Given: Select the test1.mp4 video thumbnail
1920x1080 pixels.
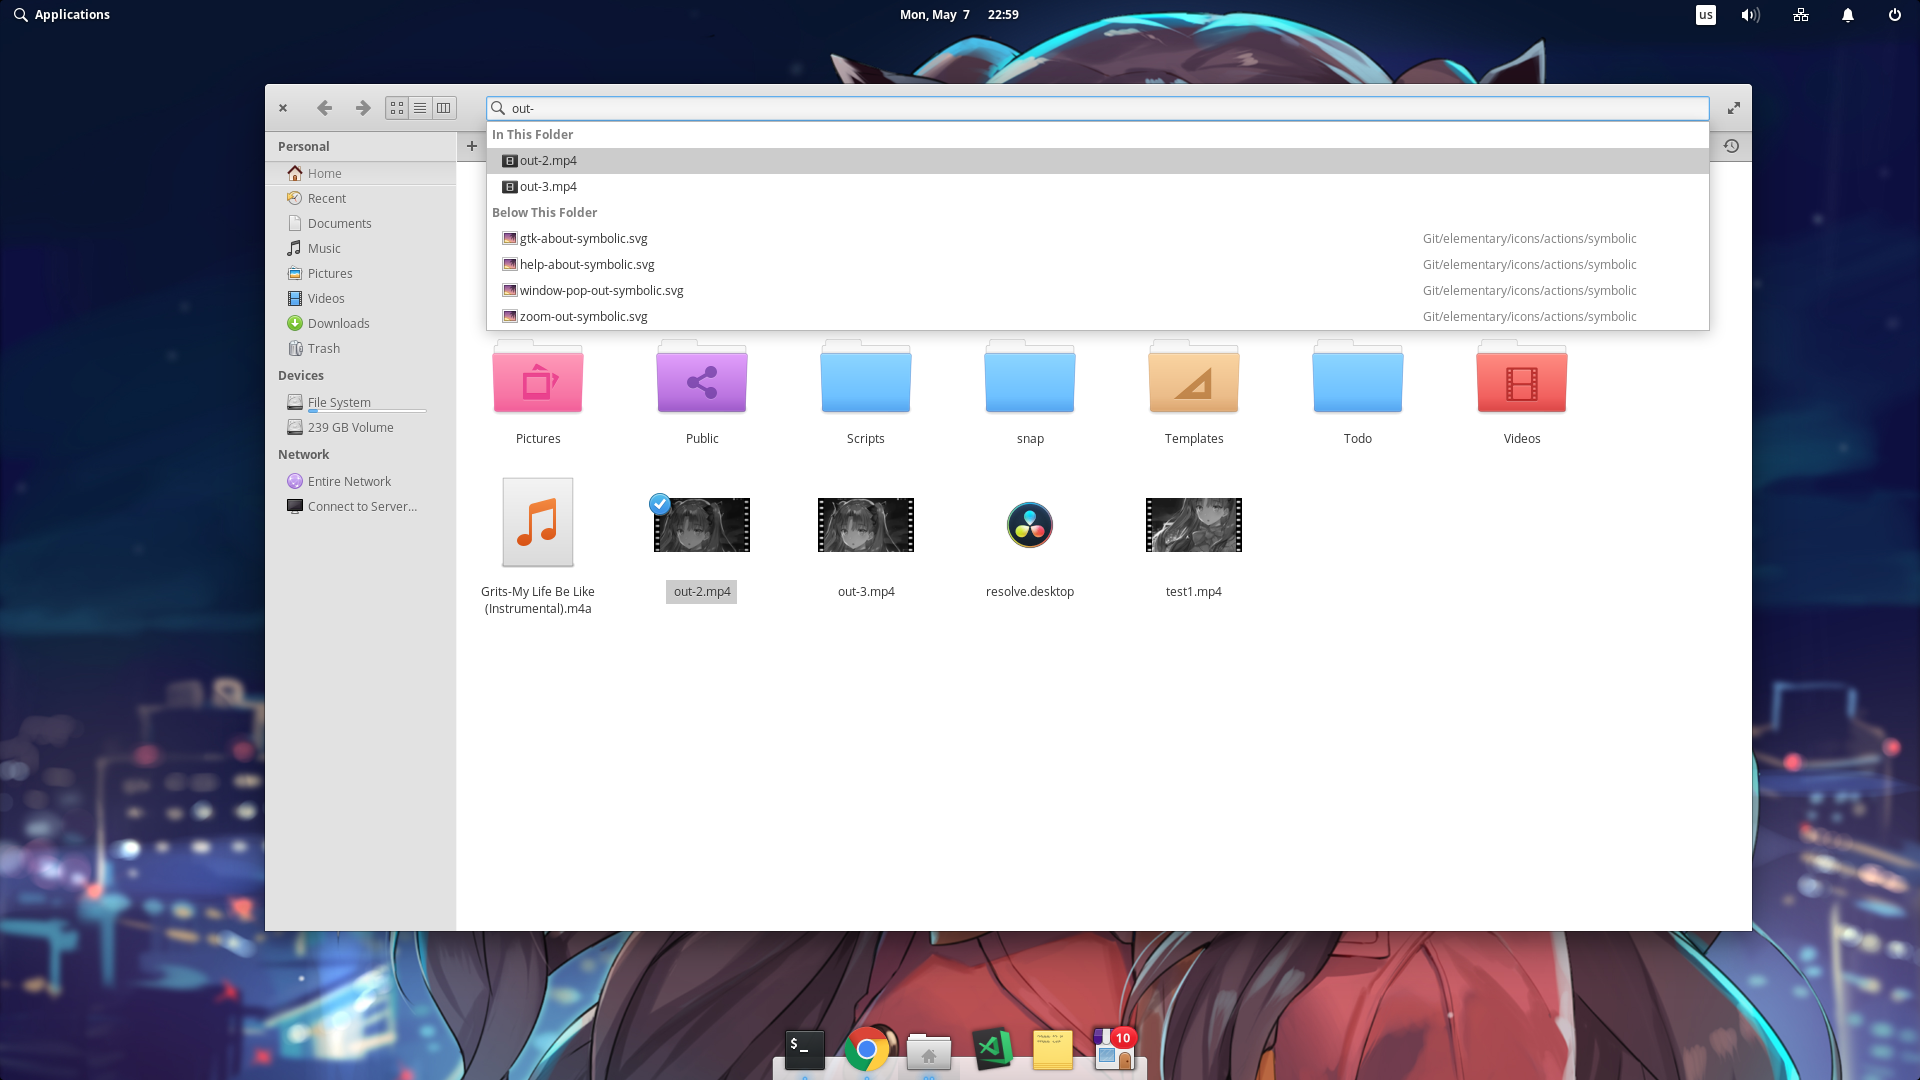Looking at the screenshot, I should tap(1193, 525).
